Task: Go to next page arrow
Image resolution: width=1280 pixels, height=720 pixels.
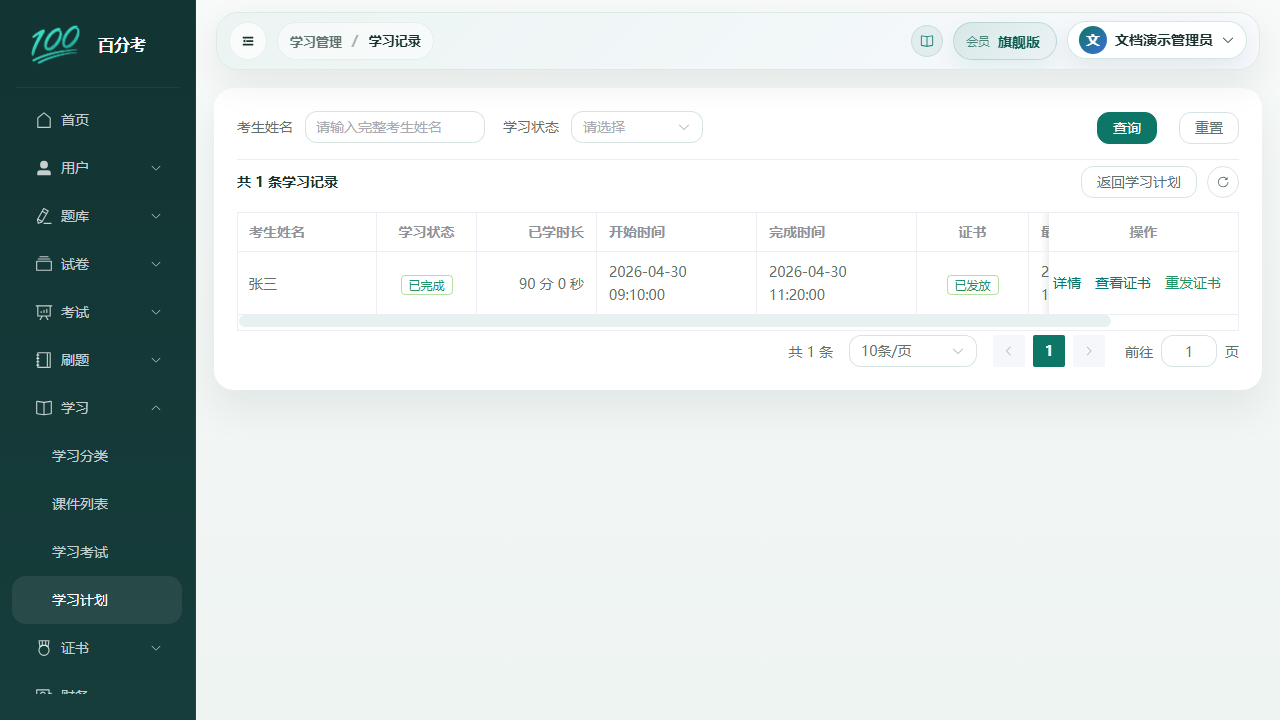Action: (1089, 351)
